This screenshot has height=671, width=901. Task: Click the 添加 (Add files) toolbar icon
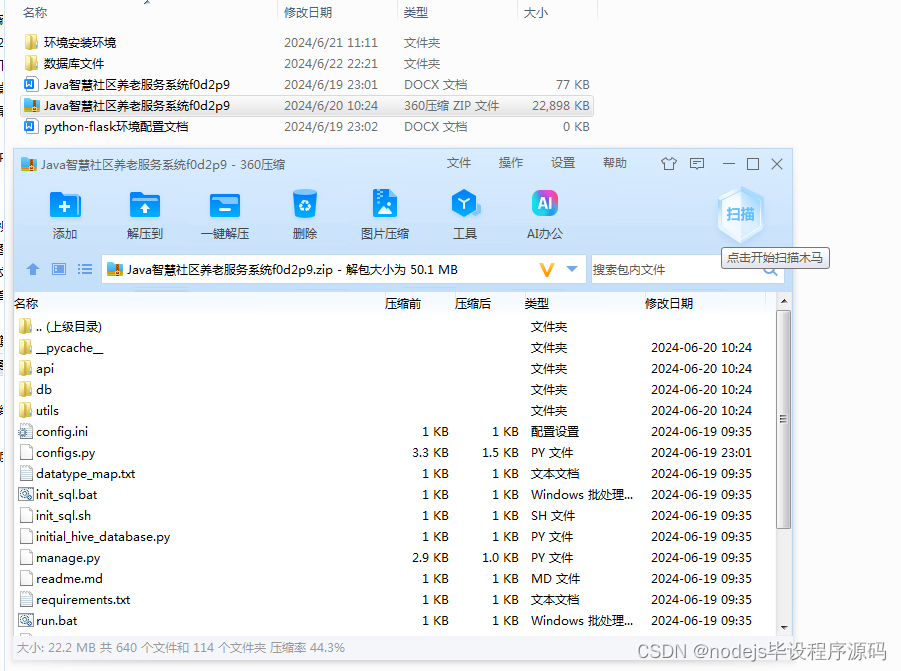pos(64,210)
